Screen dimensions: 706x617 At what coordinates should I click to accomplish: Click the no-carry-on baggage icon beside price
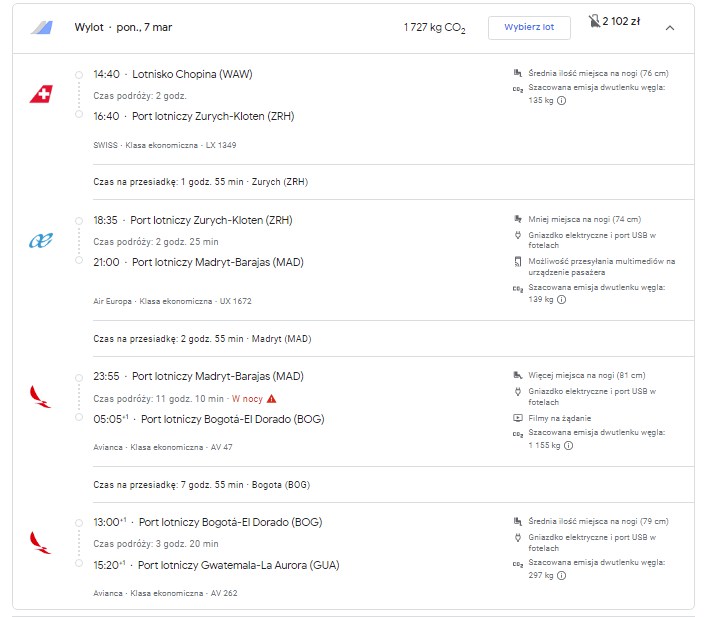[x=594, y=21]
